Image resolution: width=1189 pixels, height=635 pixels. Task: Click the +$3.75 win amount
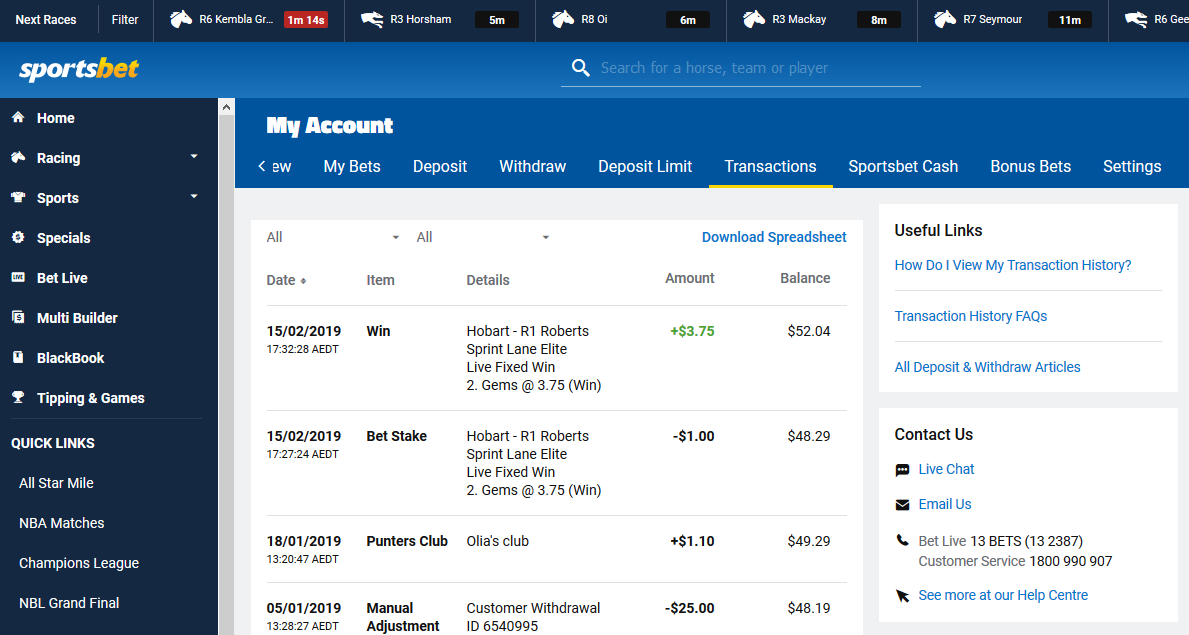692,331
